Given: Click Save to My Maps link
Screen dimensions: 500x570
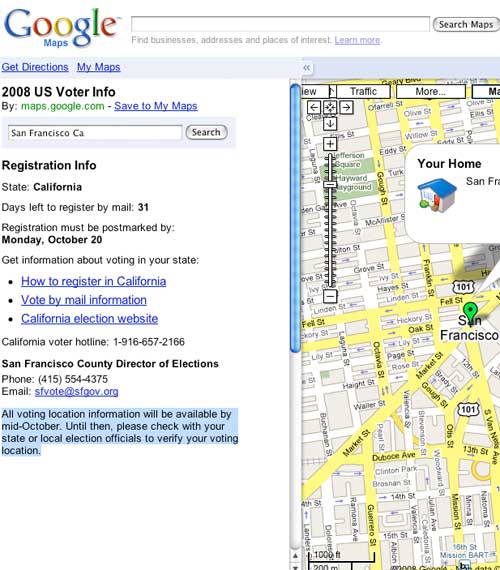Looking at the screenshot, I should tap(156, 106).
